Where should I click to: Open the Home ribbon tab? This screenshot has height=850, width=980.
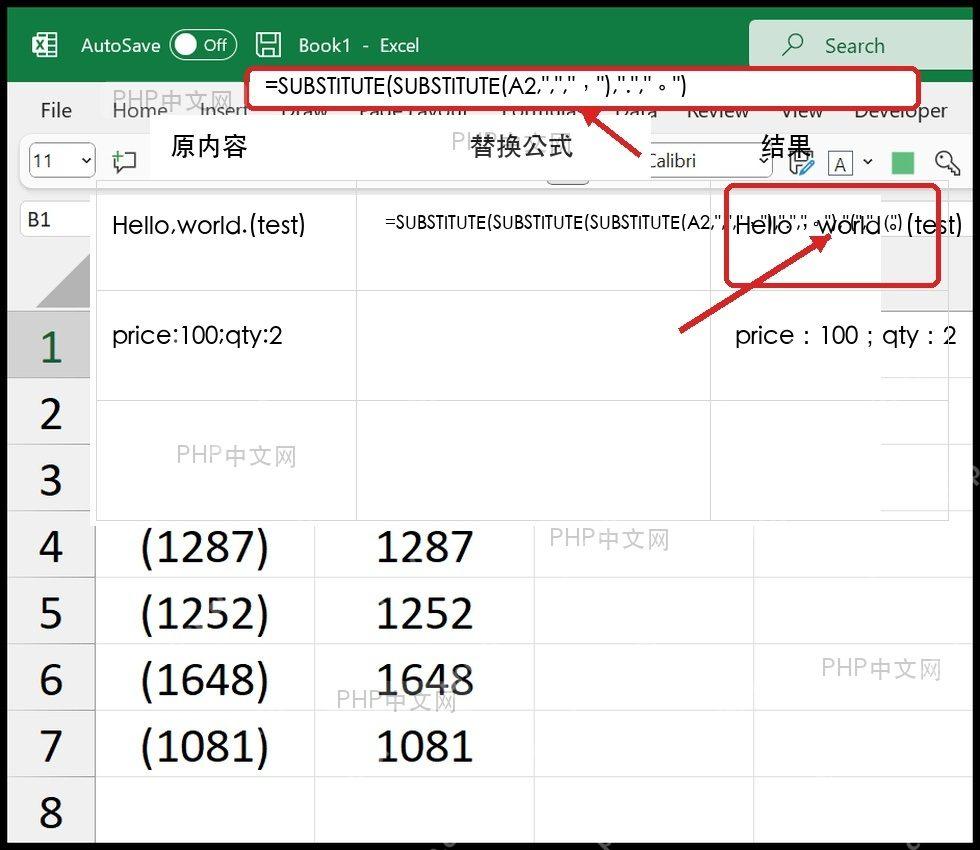(140, 110)
